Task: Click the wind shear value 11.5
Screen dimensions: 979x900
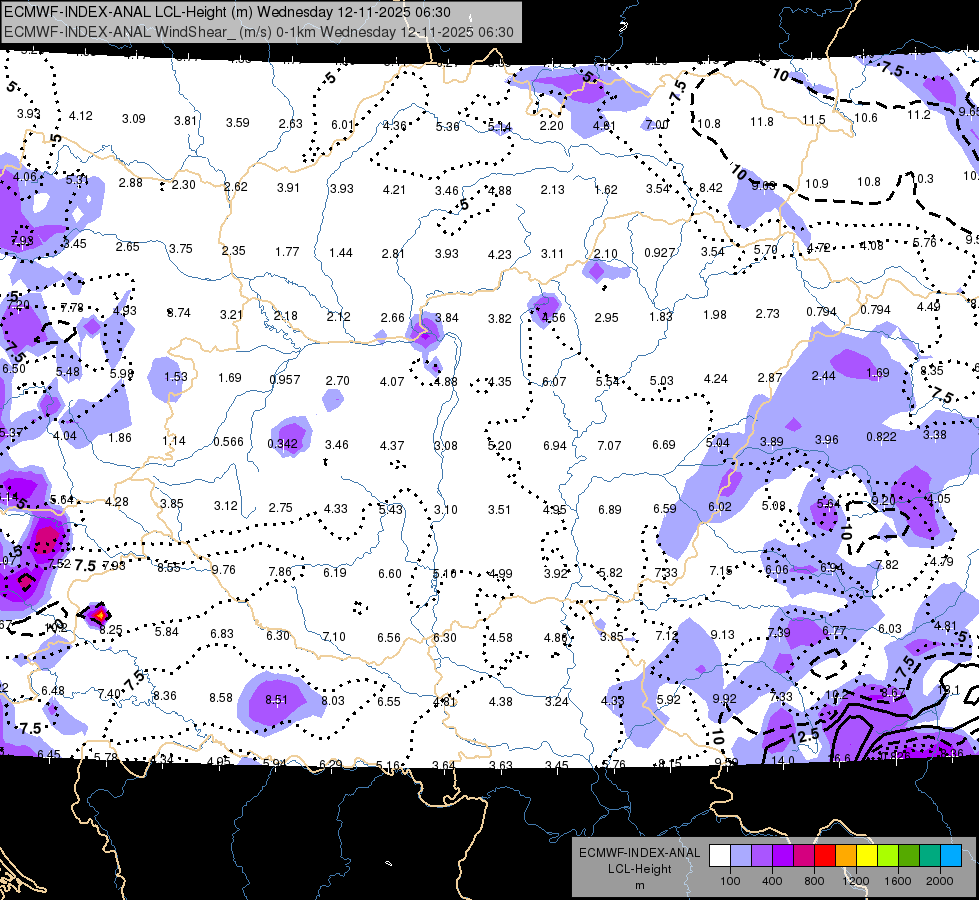Action: (814, 119)
